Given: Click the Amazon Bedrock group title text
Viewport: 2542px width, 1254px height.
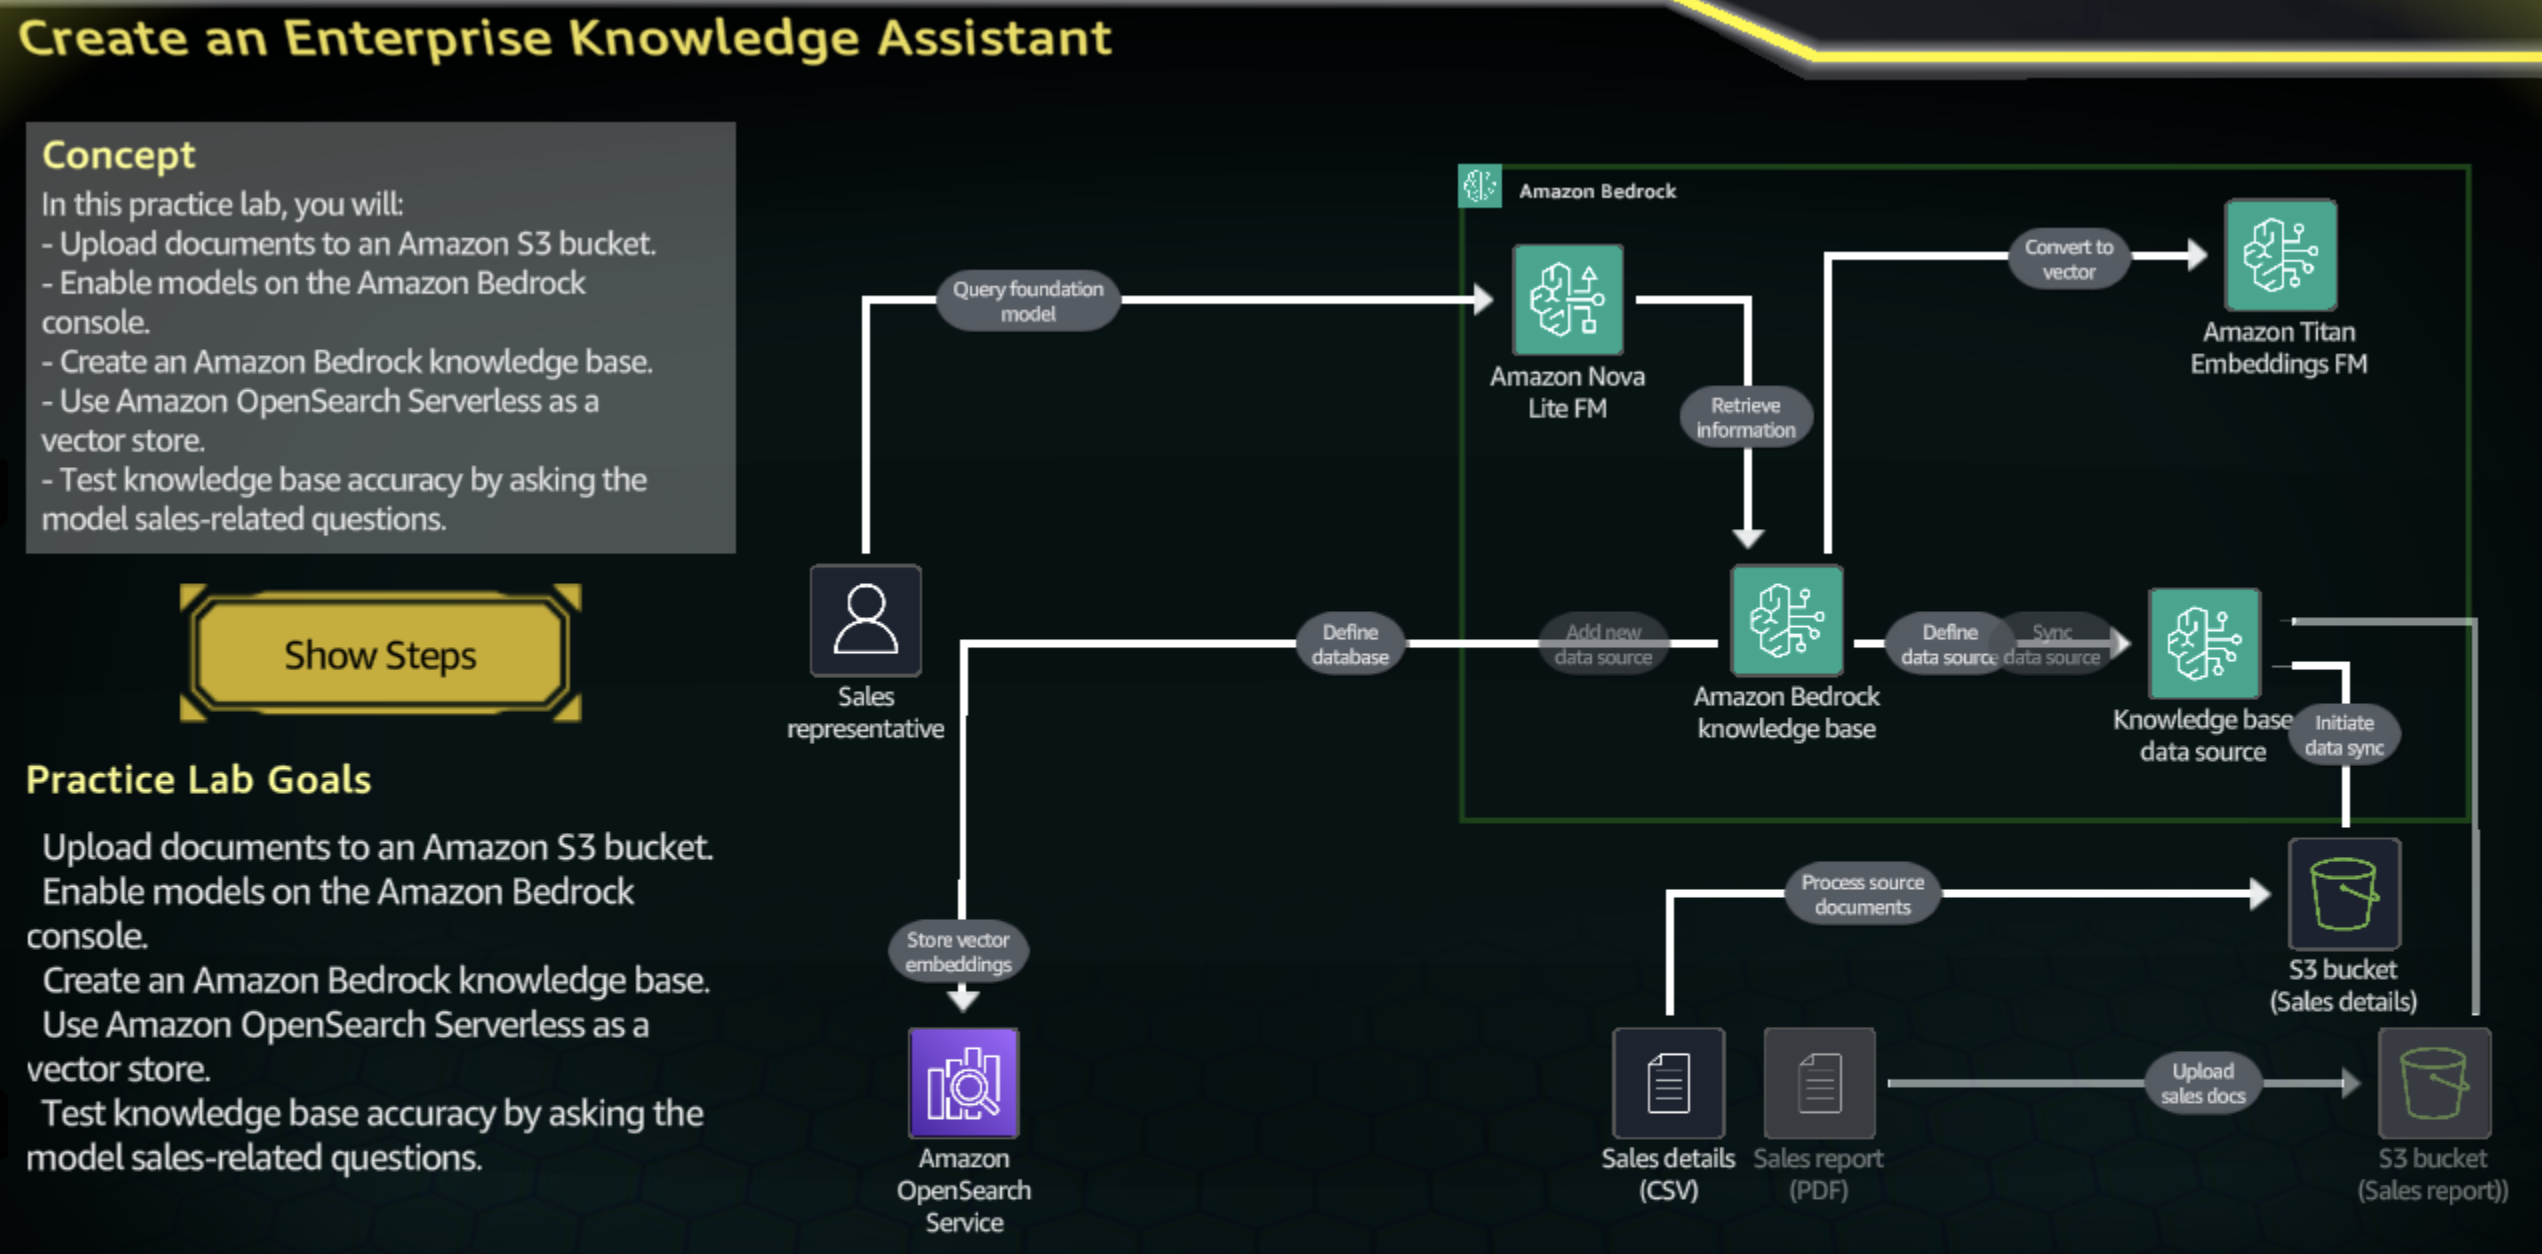Looking at the screenshot, I should click(x=1597, y=191).
